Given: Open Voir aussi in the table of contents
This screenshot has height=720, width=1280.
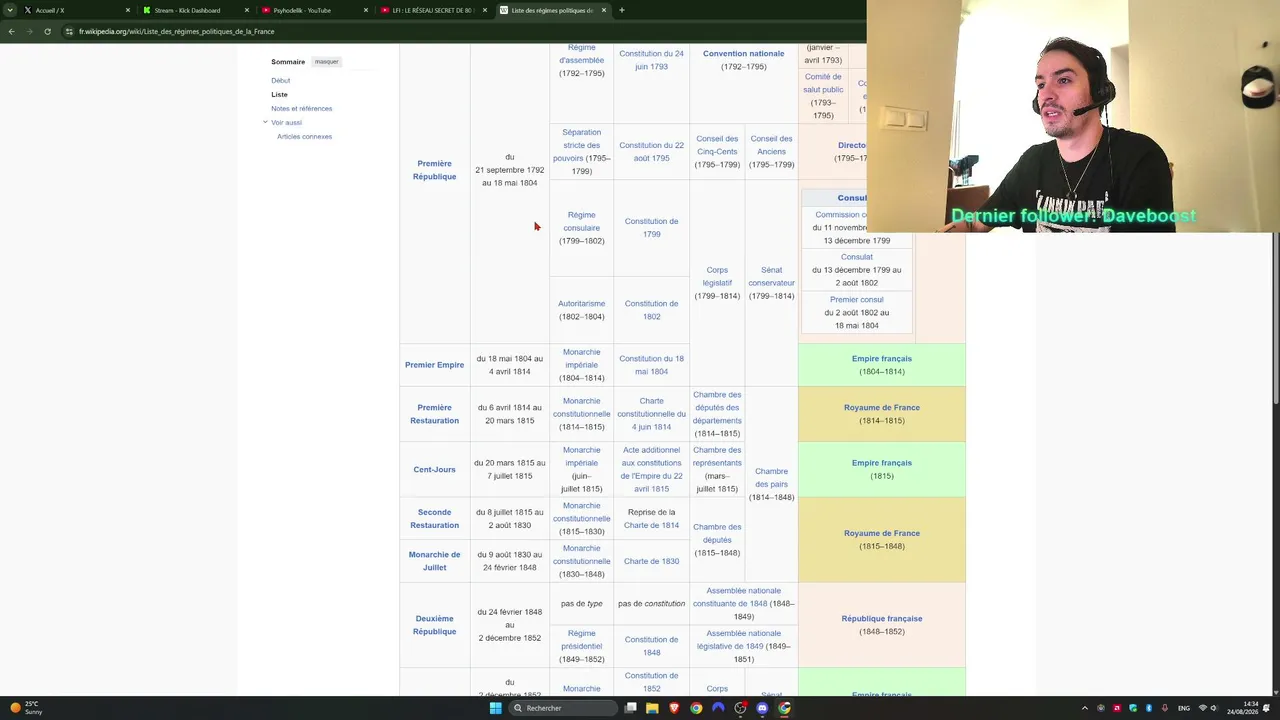Looking at the screenshot, I should 286,122.
